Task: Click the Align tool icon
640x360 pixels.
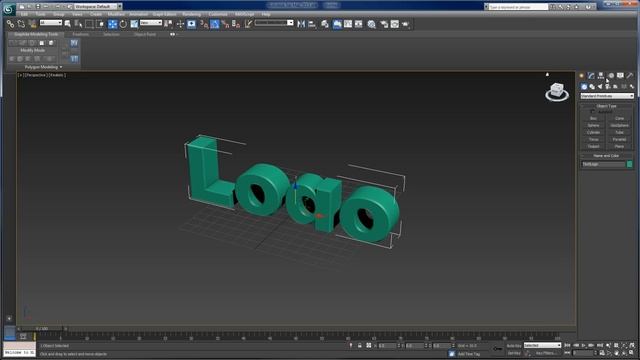Action: [312, 24]
